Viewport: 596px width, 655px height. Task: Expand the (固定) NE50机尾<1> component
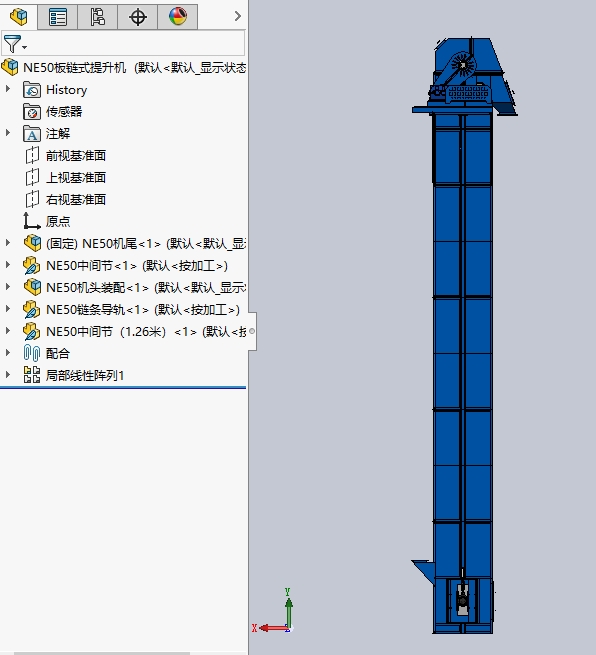point(8,243)
